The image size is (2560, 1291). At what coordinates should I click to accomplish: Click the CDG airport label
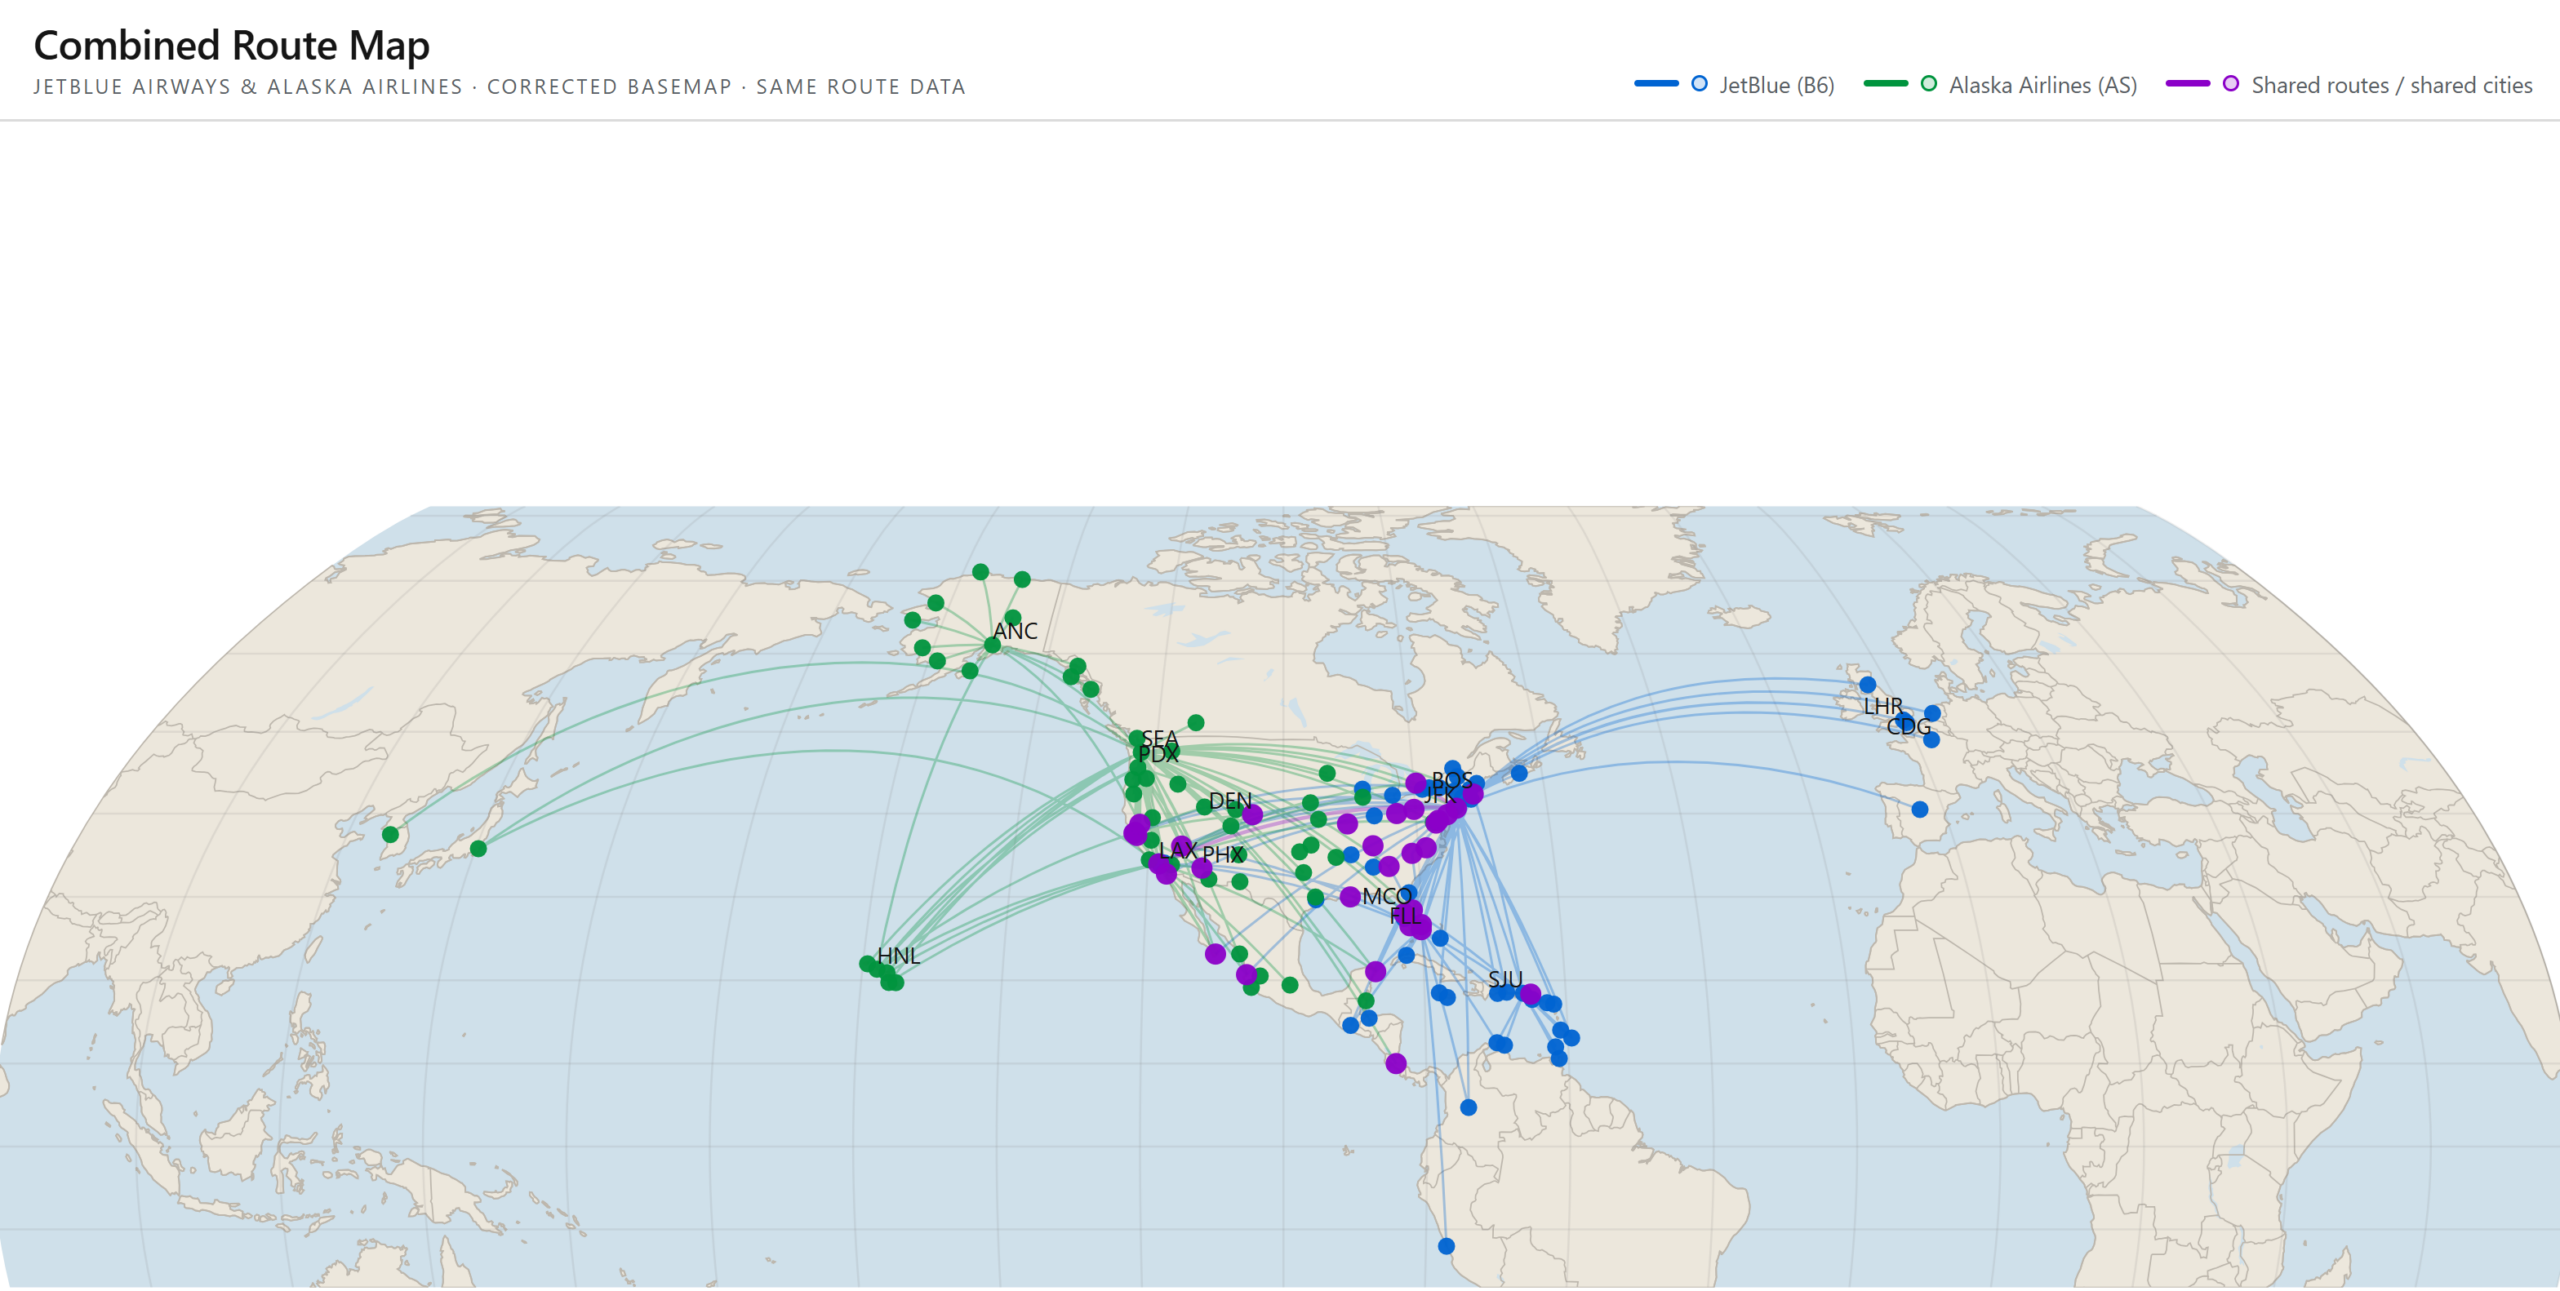tap(1908, 727)
